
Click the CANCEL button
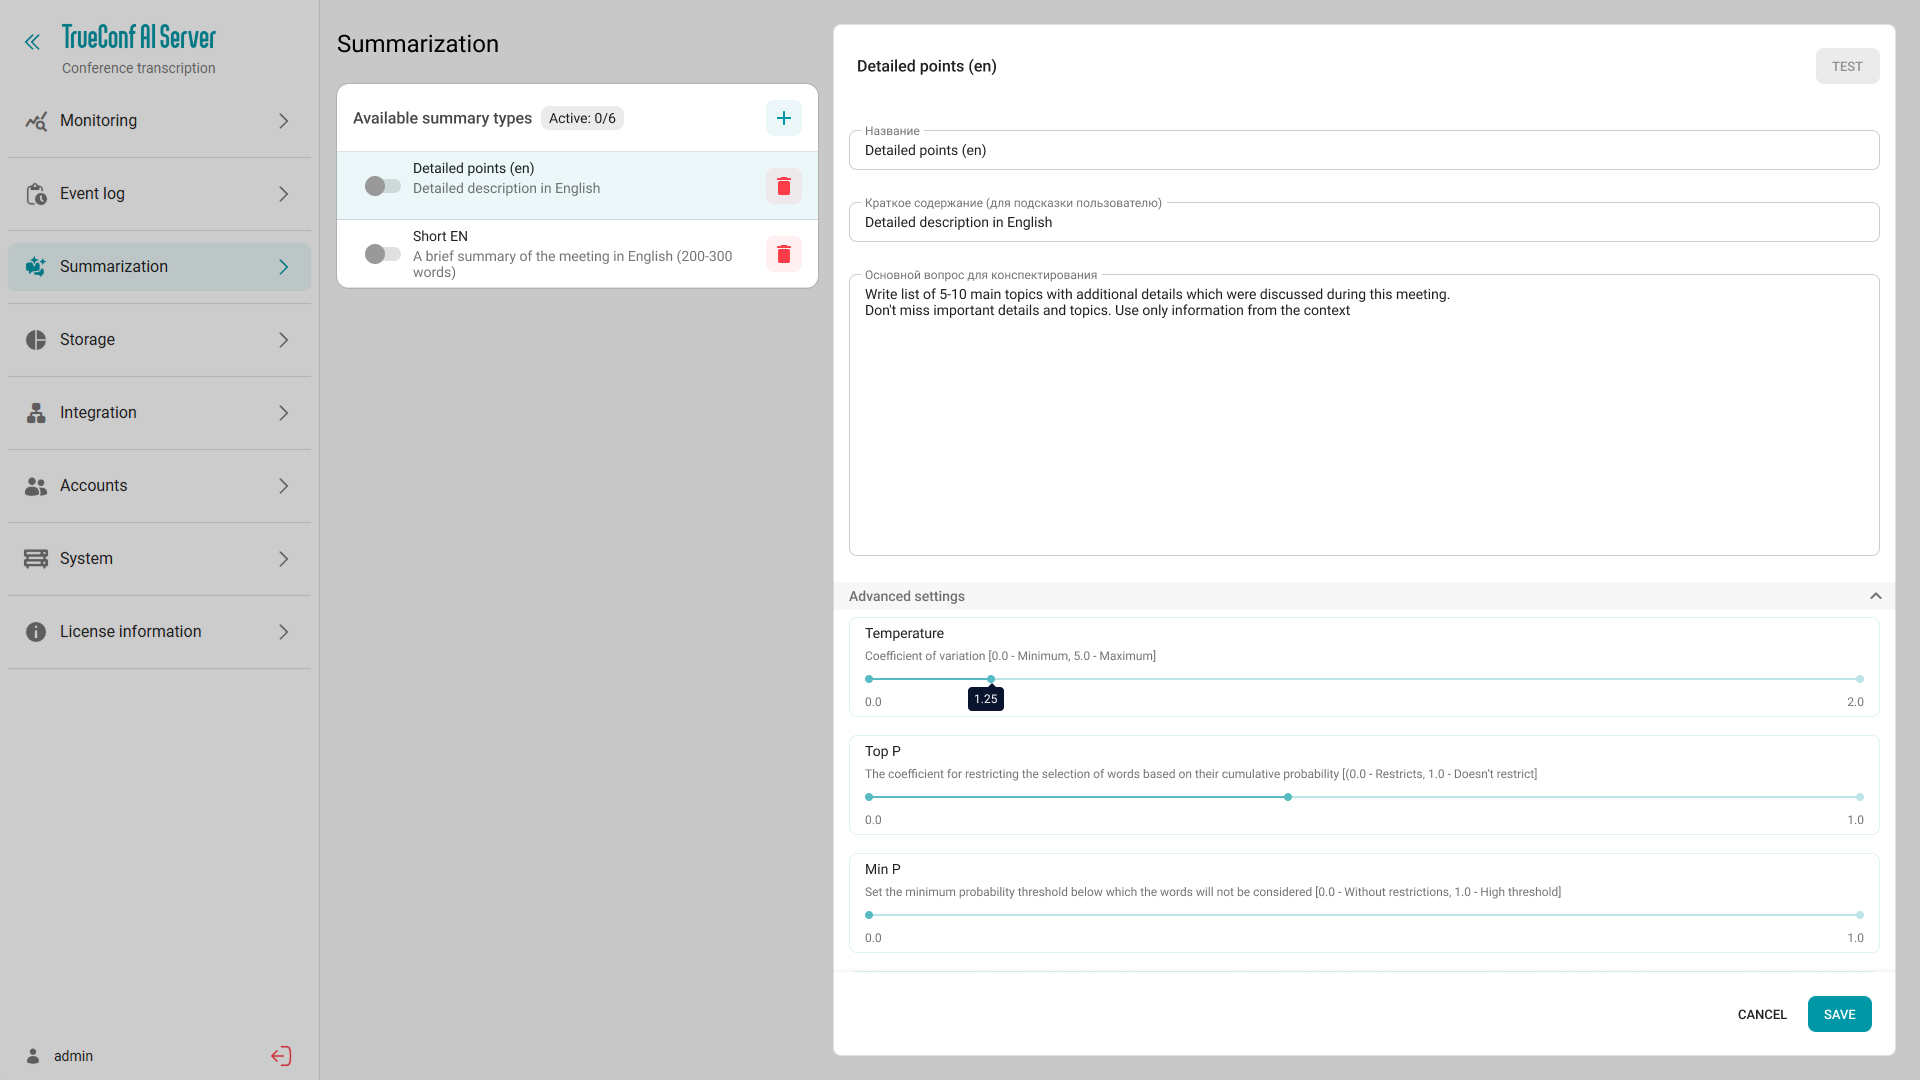[1761, 1014]
